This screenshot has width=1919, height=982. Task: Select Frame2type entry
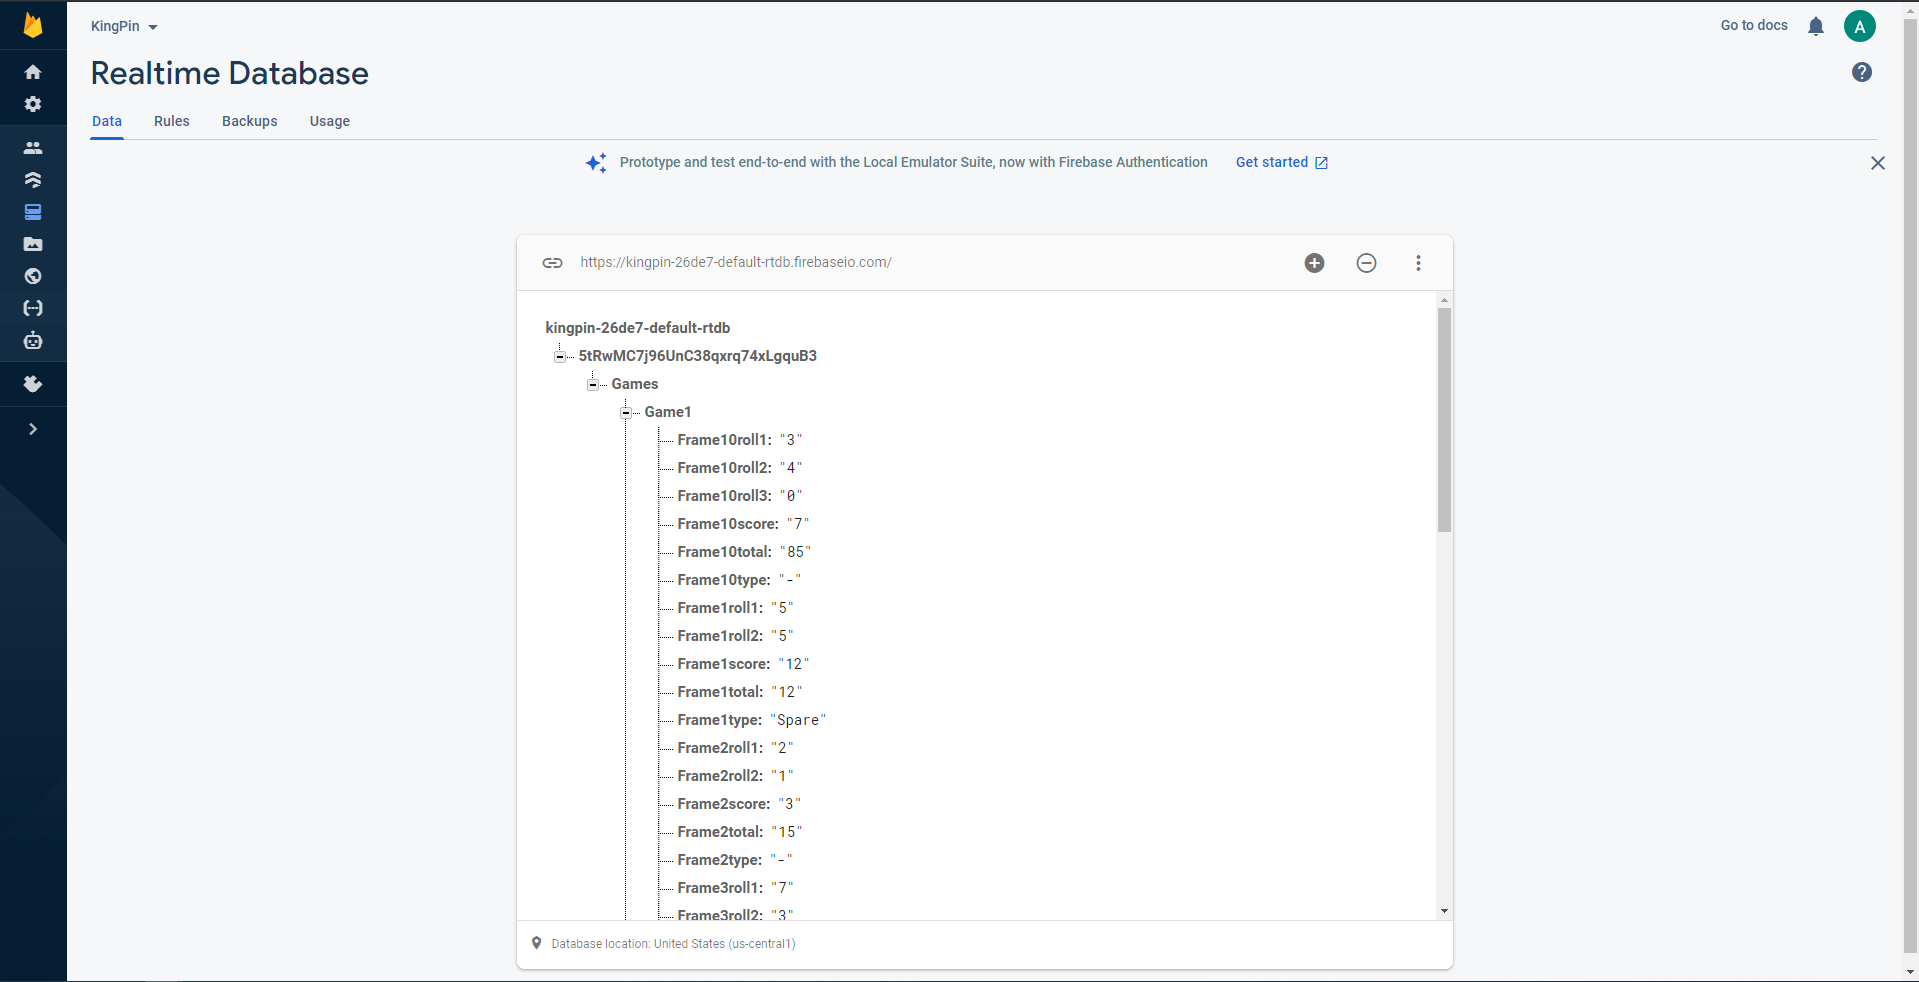click(x=735, y=860)
